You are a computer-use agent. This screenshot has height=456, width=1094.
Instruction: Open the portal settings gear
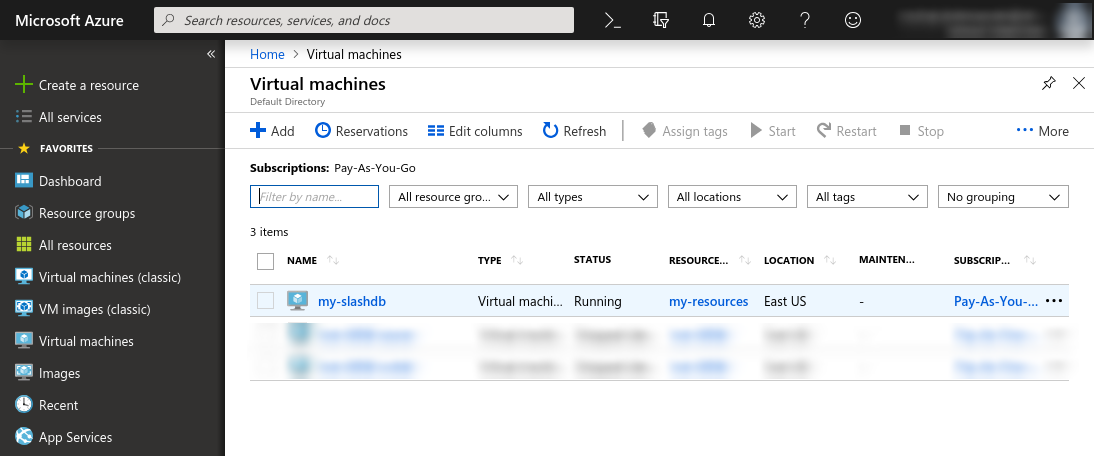(x=757, y=20)
